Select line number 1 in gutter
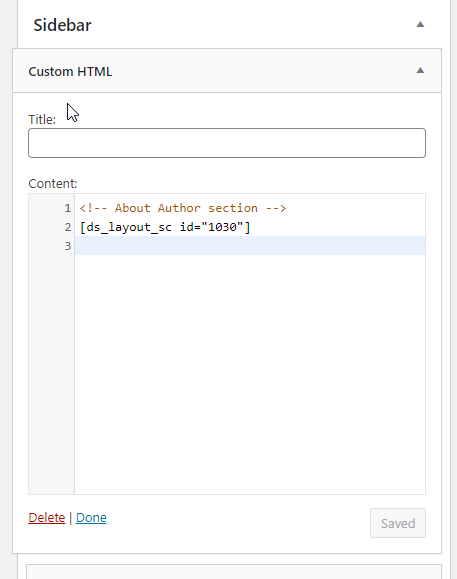Image resolution: width=457 pixels, height=579 pixels. [x=68, y=208]
